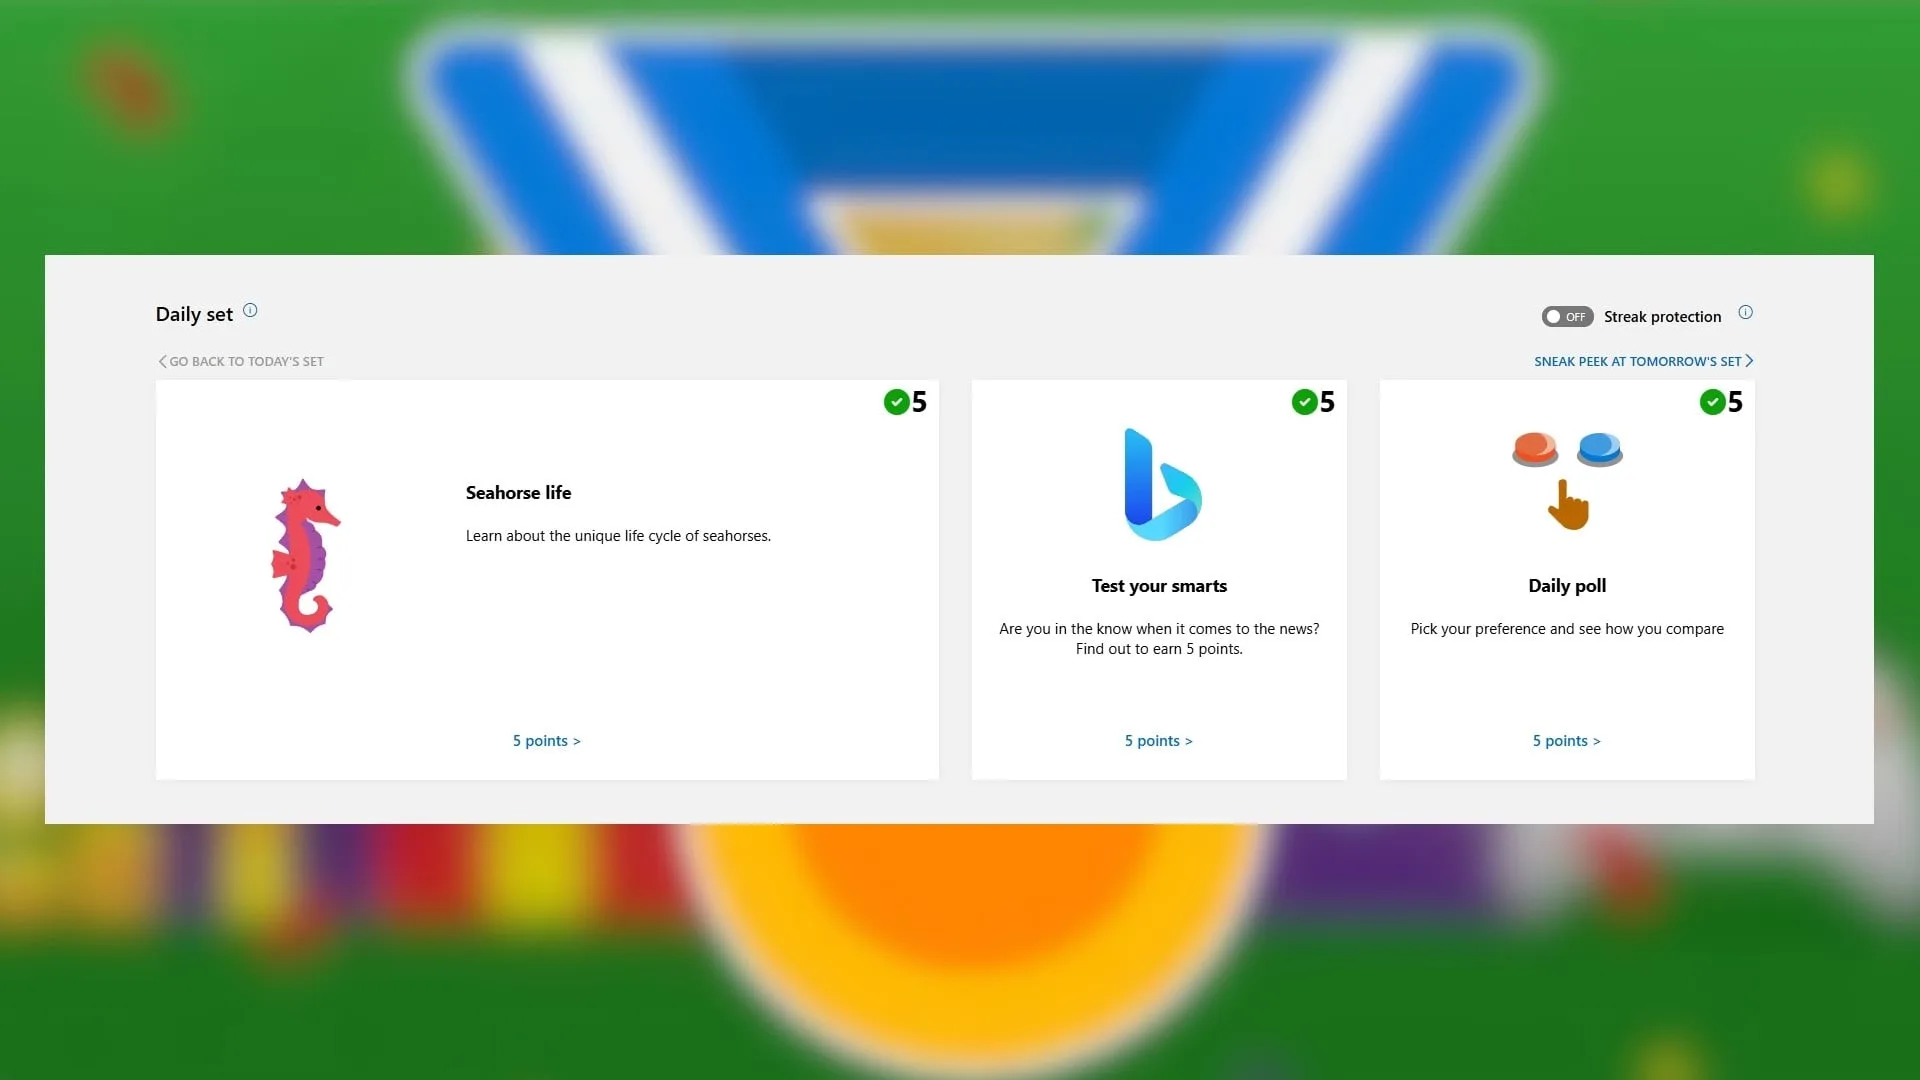
Task: Open sneak peek at tomorrow's set
Action: (x=1643, y=362)
